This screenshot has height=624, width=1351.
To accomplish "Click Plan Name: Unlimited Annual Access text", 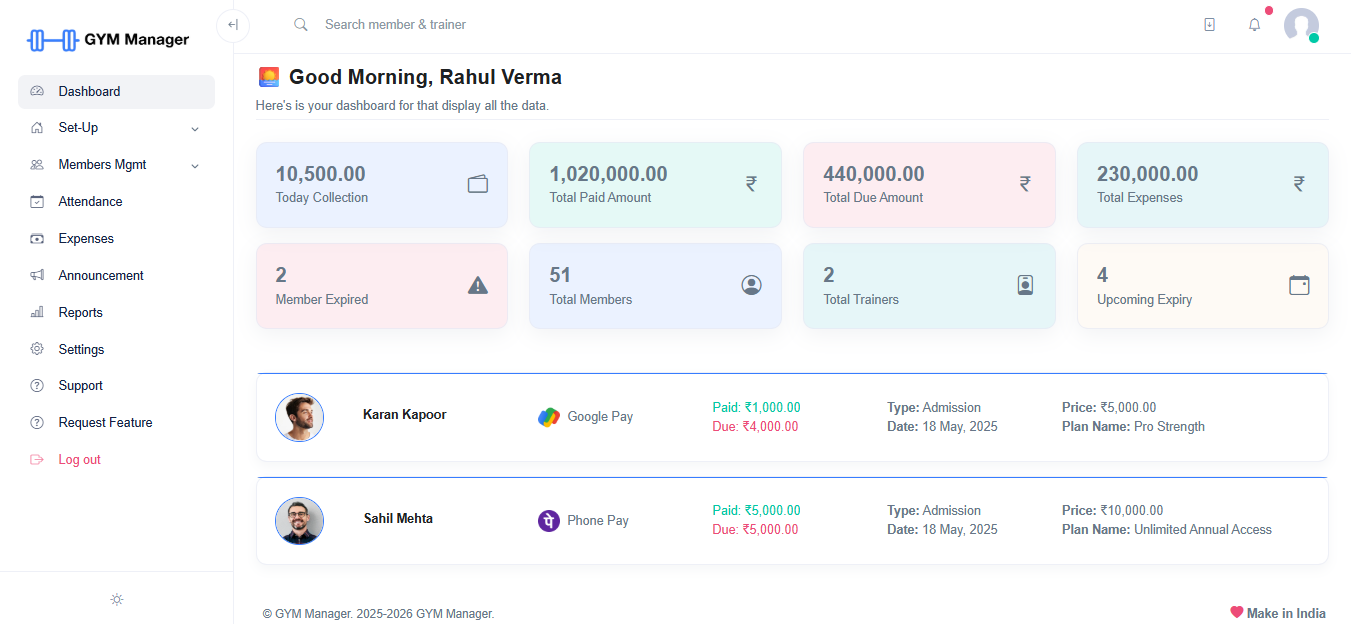I will 1167,529.
